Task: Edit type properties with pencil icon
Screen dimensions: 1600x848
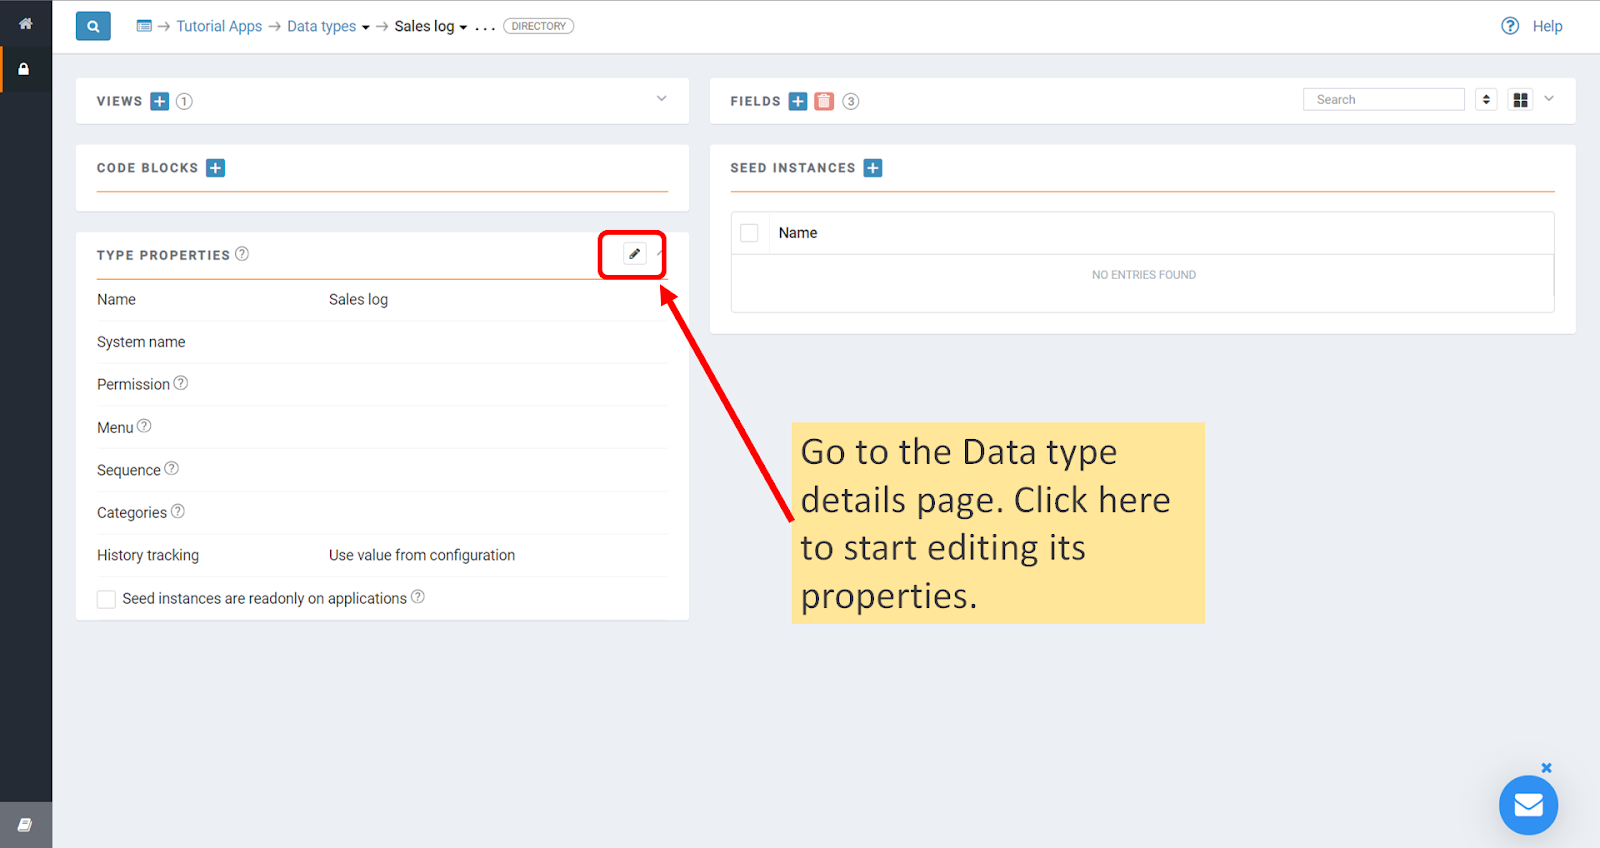Action: click(x=634, y=254)
